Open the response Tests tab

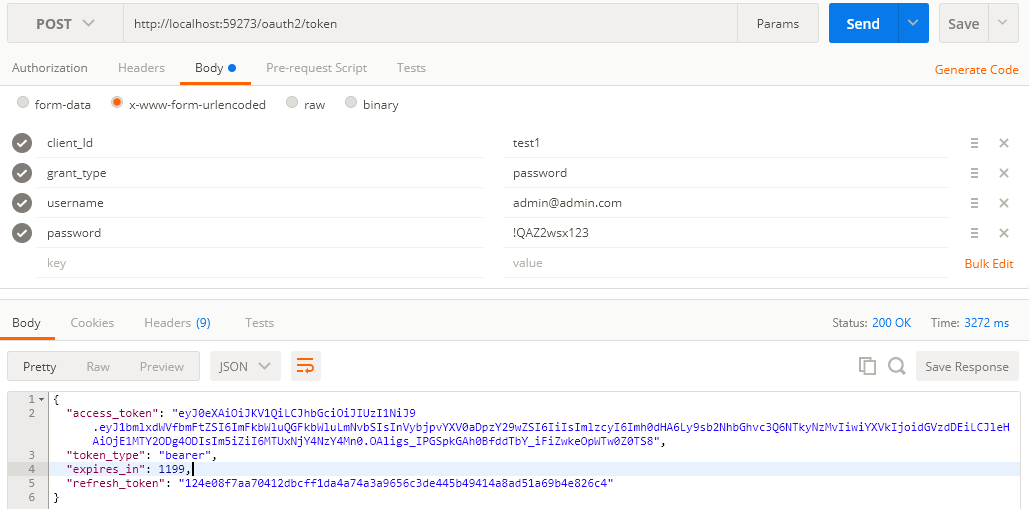(259, 323)
